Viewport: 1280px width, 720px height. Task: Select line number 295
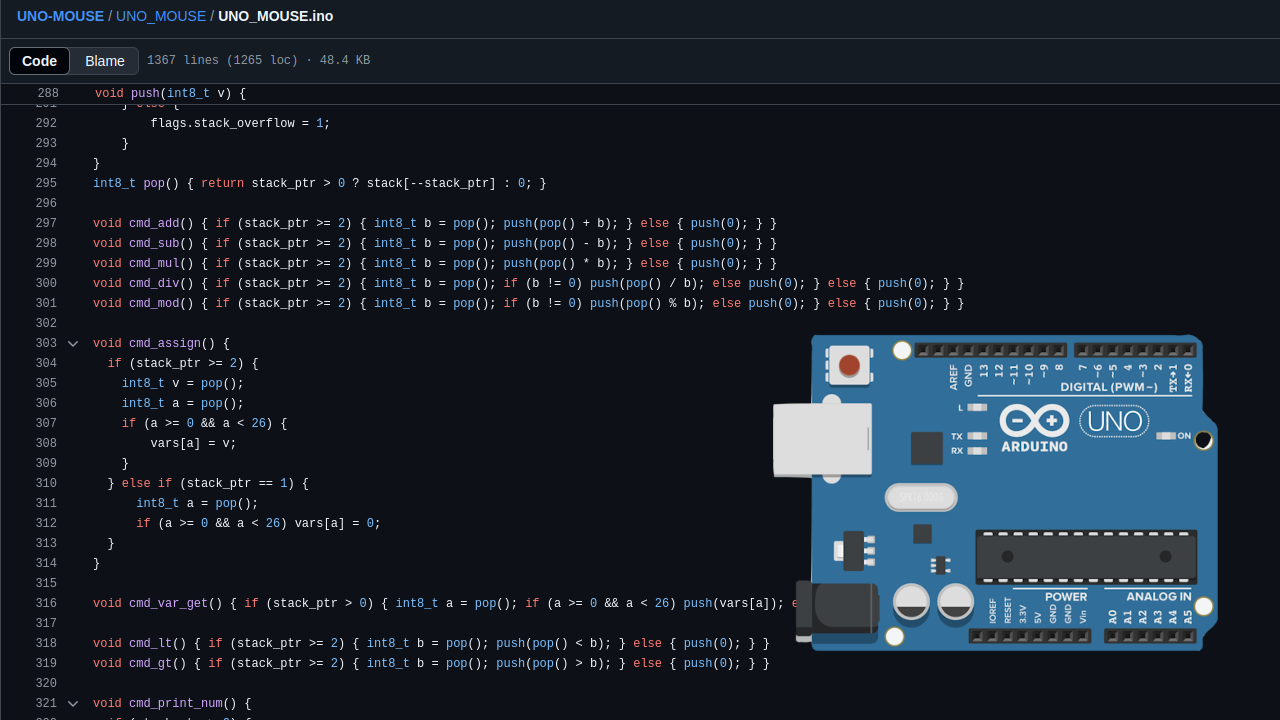coord(46,183)
